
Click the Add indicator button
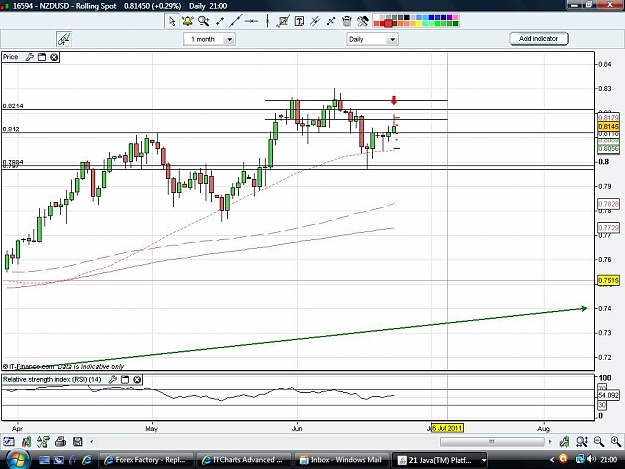point(539,39)
